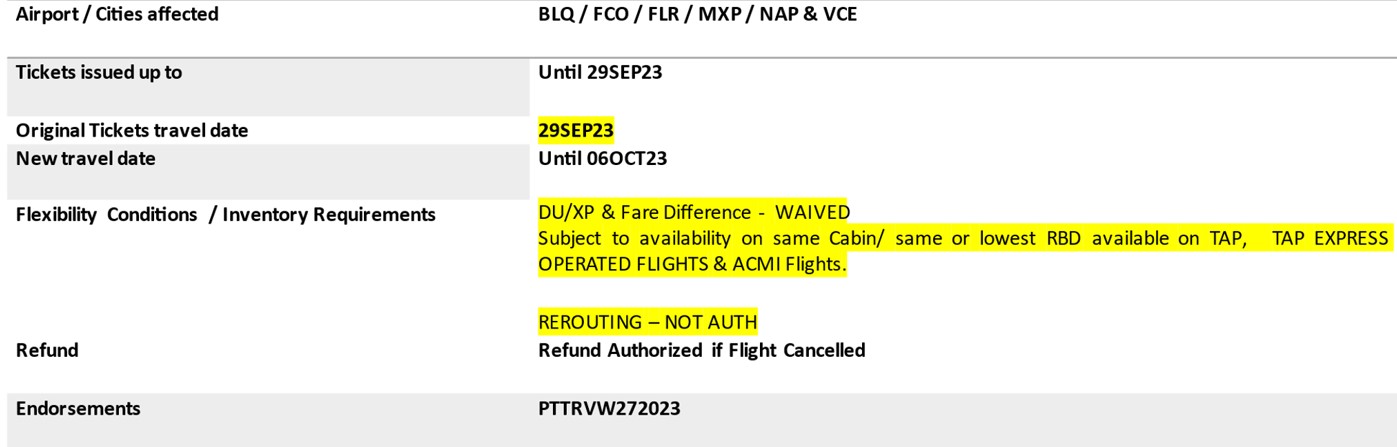Click the word 'WAIVED' in the flexibility conditions
This screenshot has height=447, width=1397.
point(813,212)
